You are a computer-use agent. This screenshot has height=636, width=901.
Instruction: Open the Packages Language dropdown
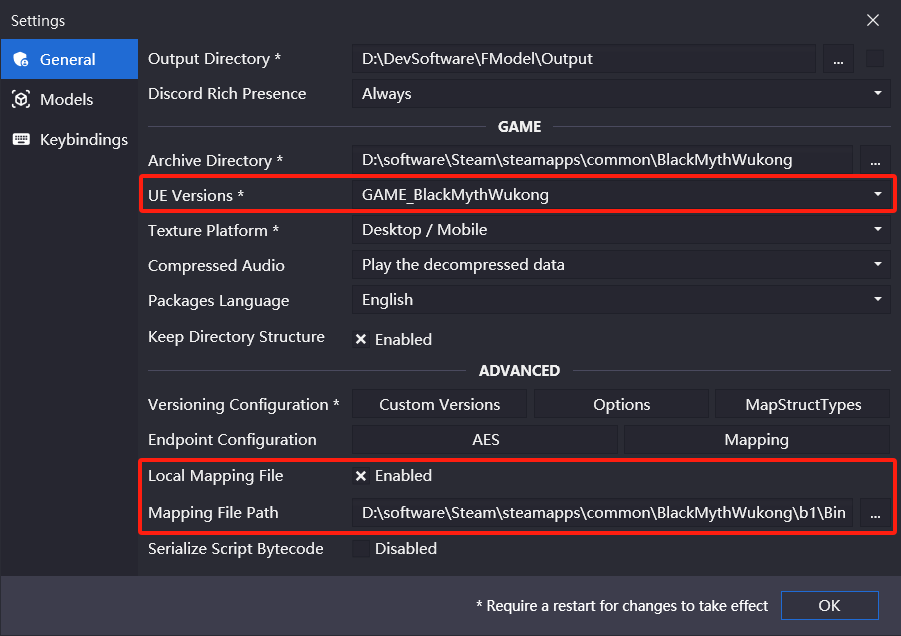click(x=621, y=300)
